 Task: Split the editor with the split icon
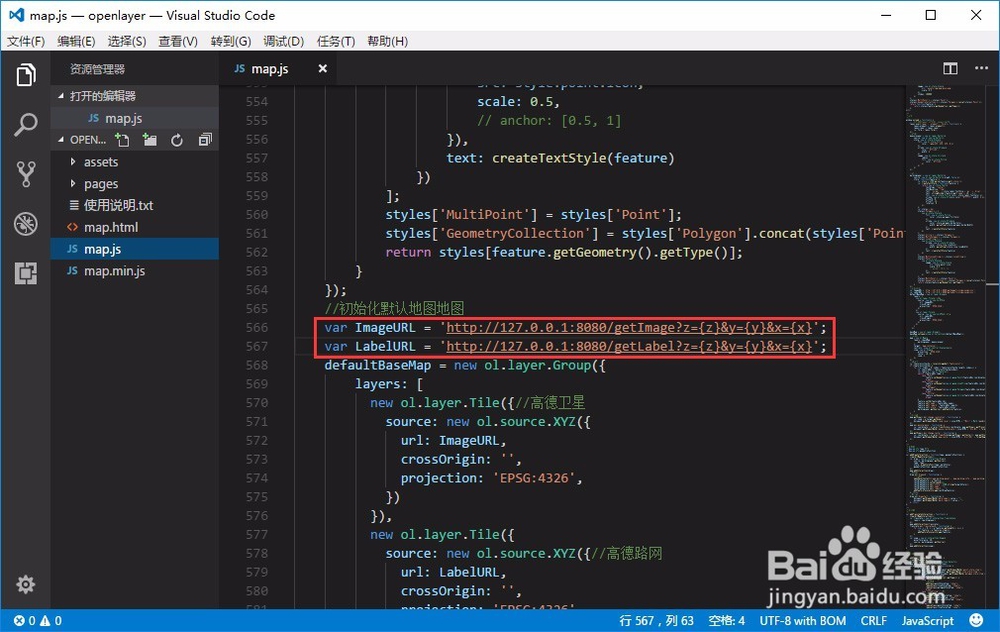(x=950, y=68)
